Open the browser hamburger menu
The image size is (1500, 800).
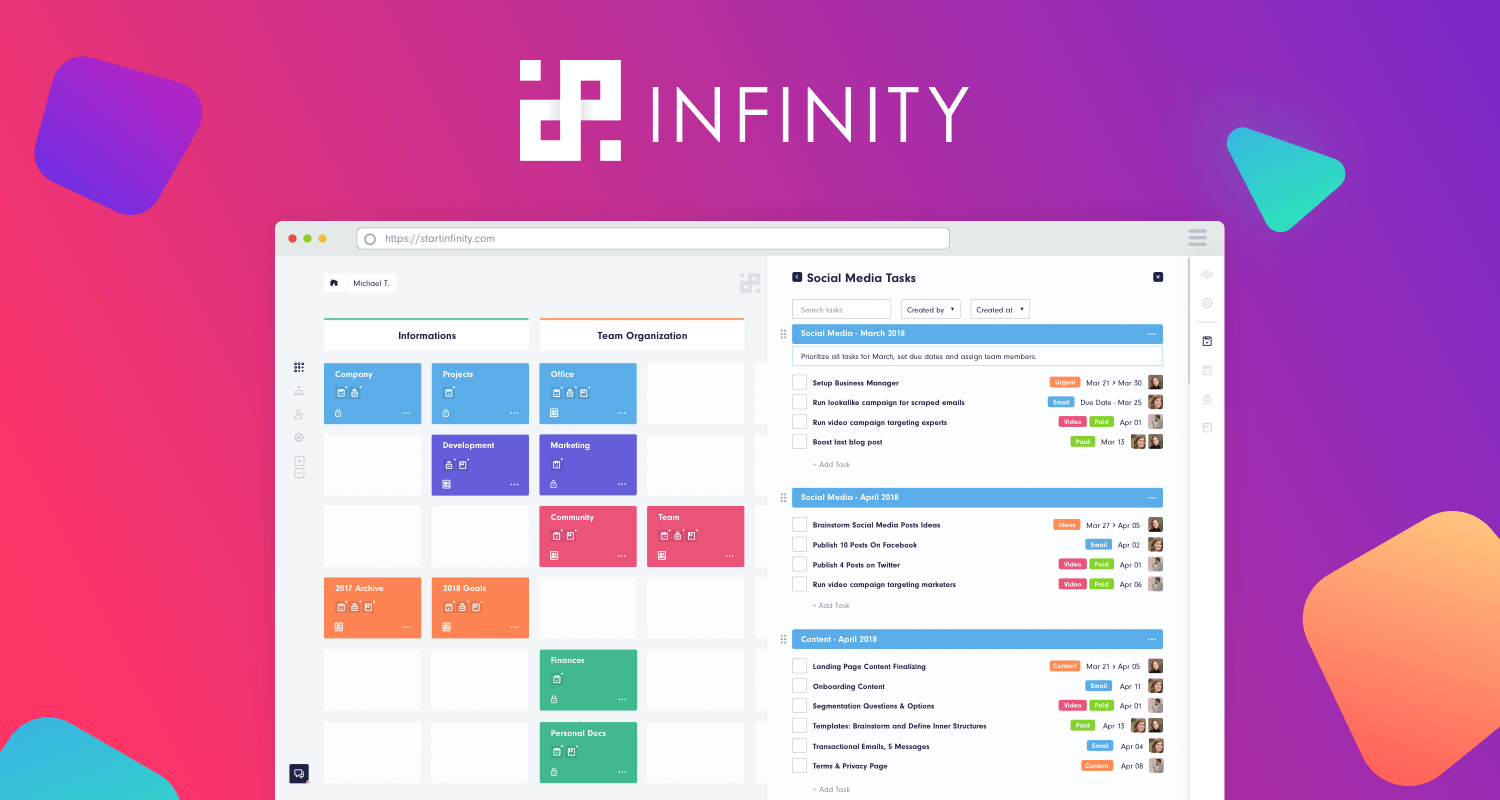(1198, 238)
